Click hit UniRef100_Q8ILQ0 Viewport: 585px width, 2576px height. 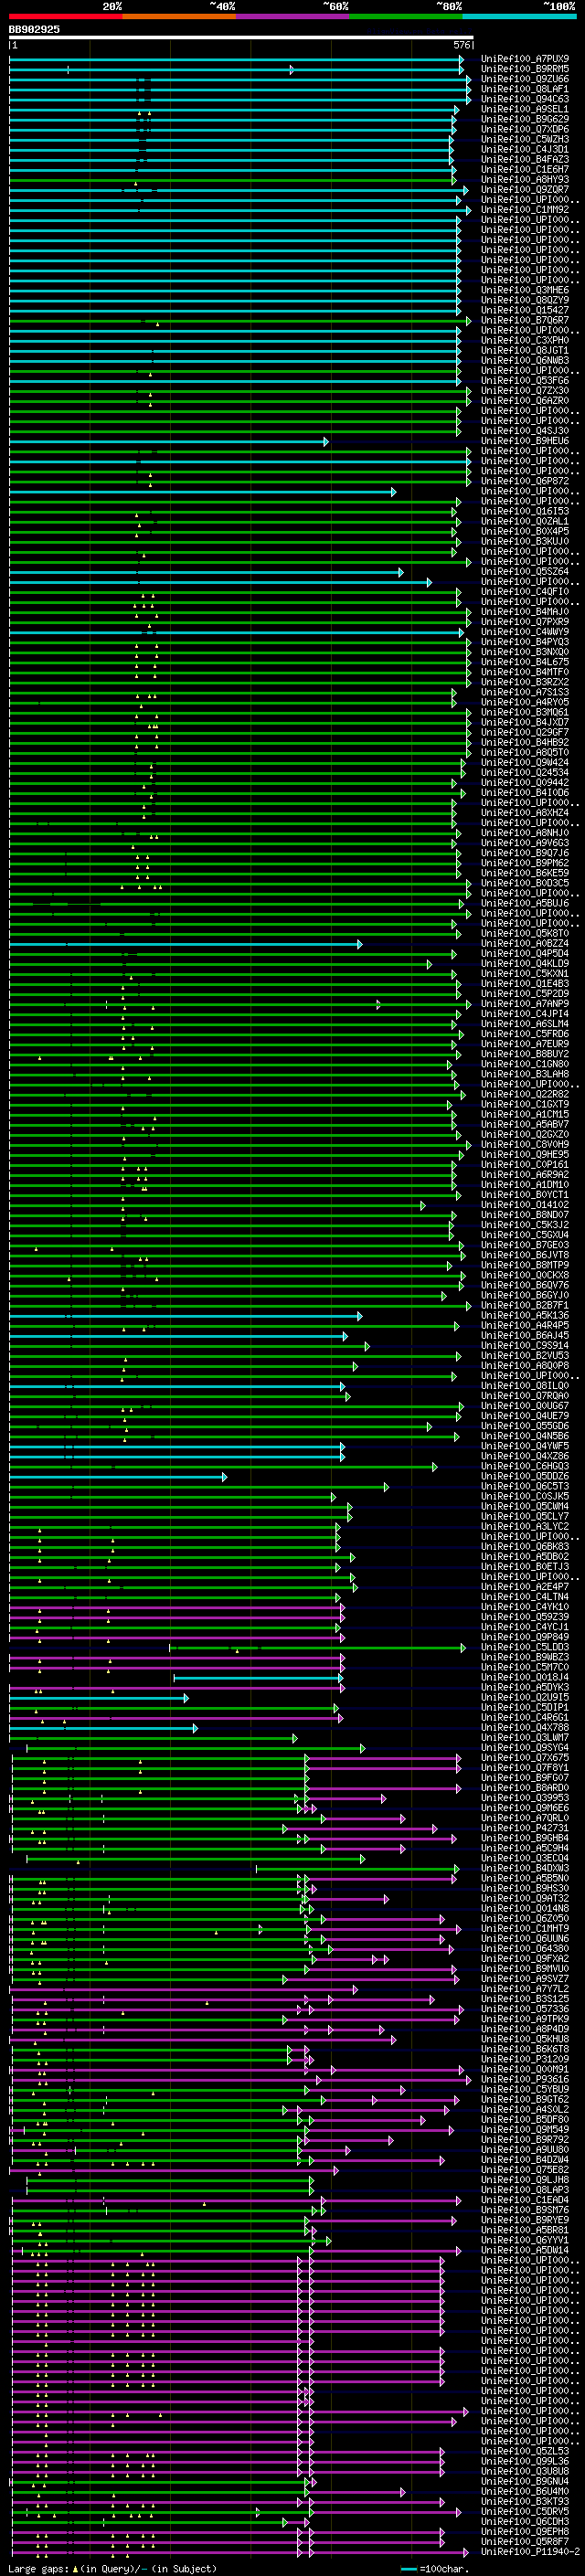coord(525,1386)
